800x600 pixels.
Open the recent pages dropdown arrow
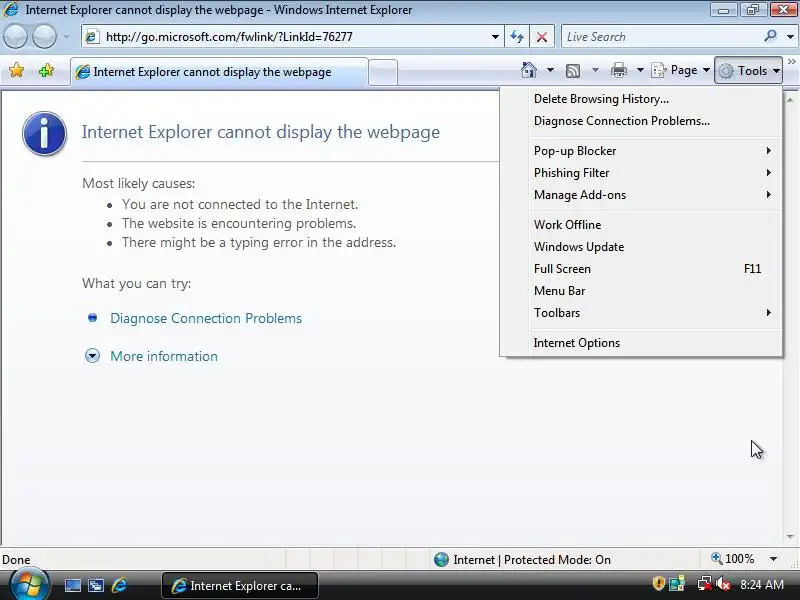coord(67,37)
